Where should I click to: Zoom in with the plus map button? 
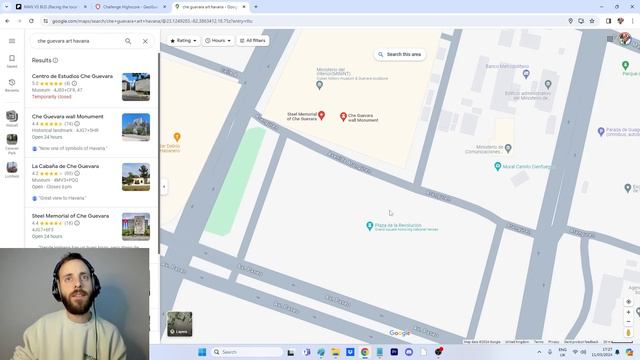(629, 312)
